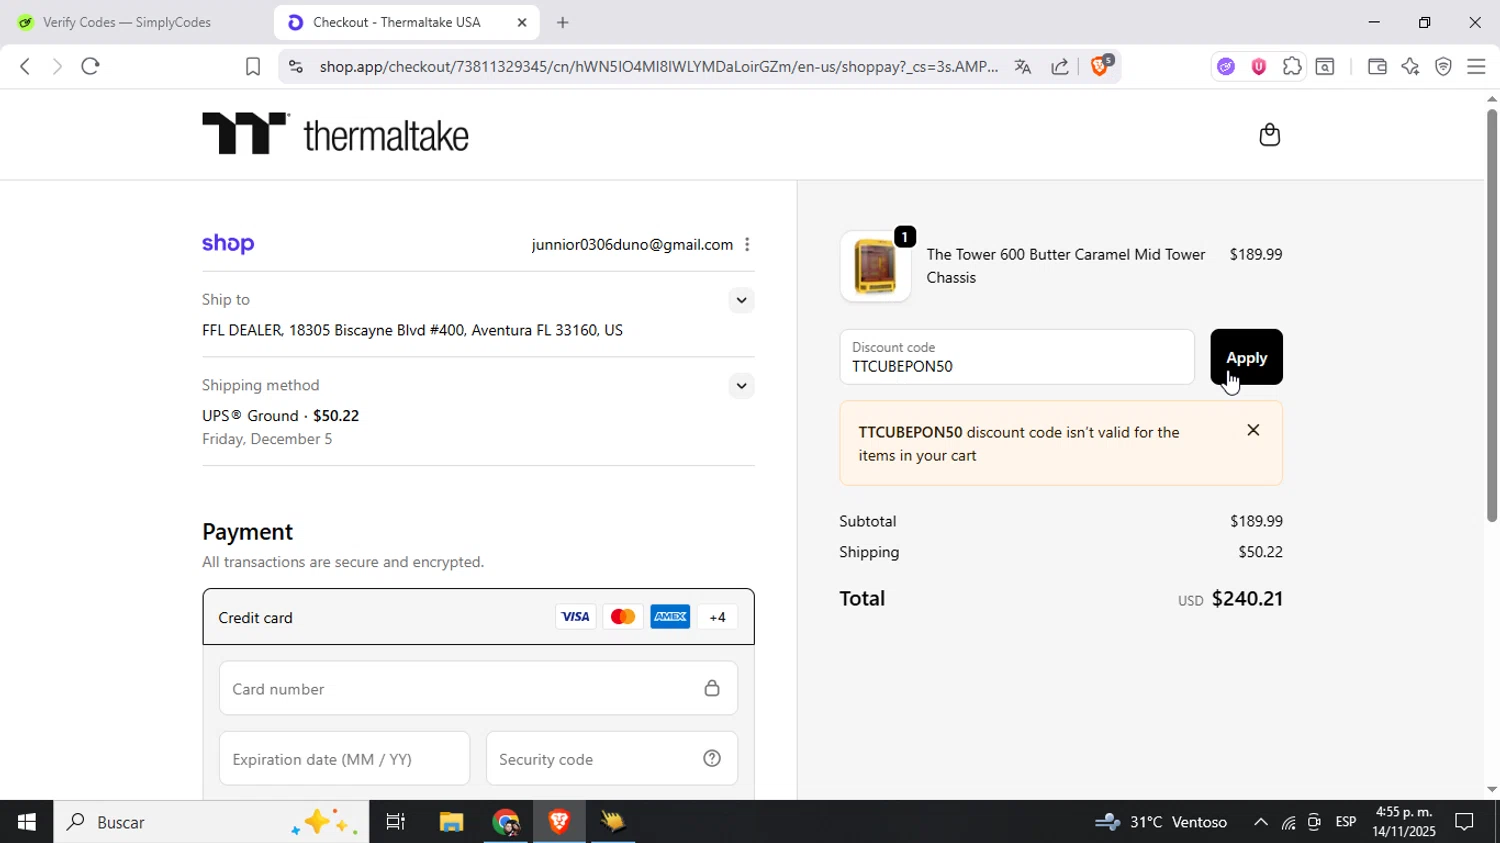Image resolution: width=1500 pixels, height=843 pixels.
Task: Apply the discount code
Action: point(1246,357)
